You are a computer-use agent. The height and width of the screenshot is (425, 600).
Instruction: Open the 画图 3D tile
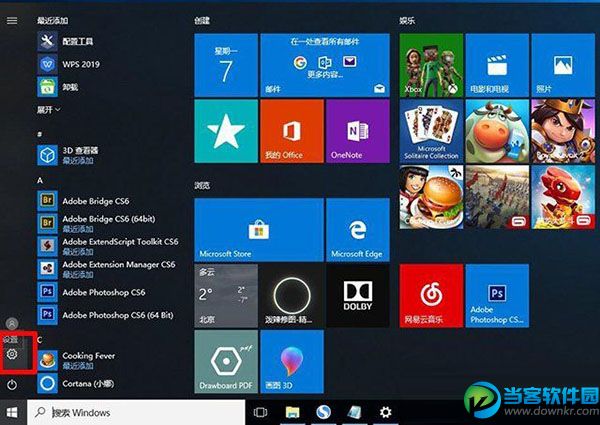click(292, 361)
